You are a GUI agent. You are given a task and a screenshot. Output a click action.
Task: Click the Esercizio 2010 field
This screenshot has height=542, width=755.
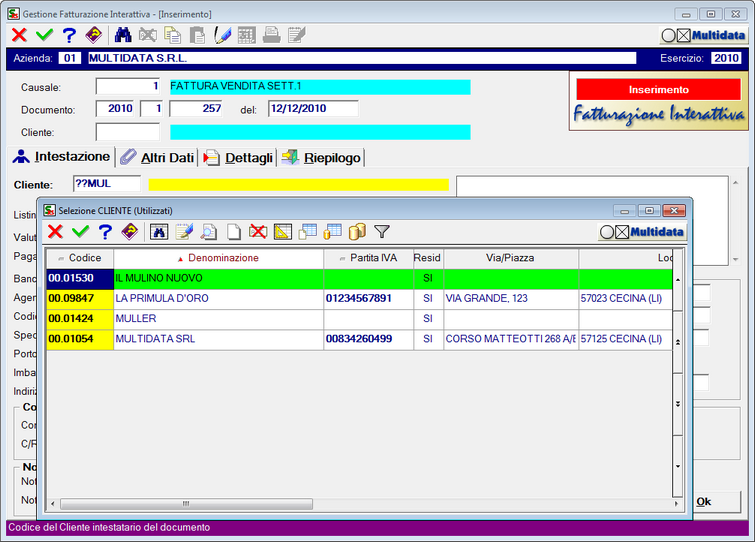(x=726, y=58)
